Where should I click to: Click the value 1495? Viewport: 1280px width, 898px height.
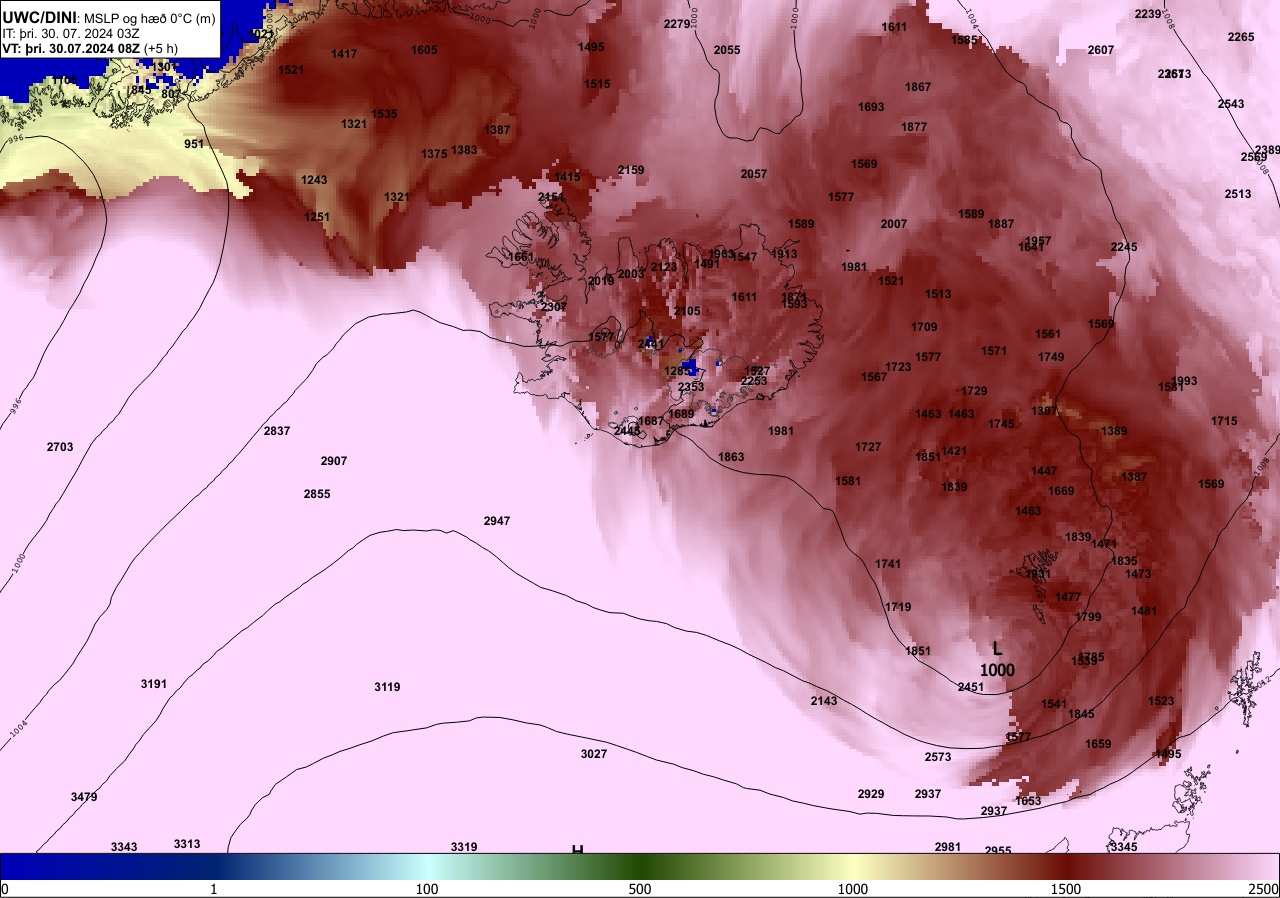(x=591, y=47)
